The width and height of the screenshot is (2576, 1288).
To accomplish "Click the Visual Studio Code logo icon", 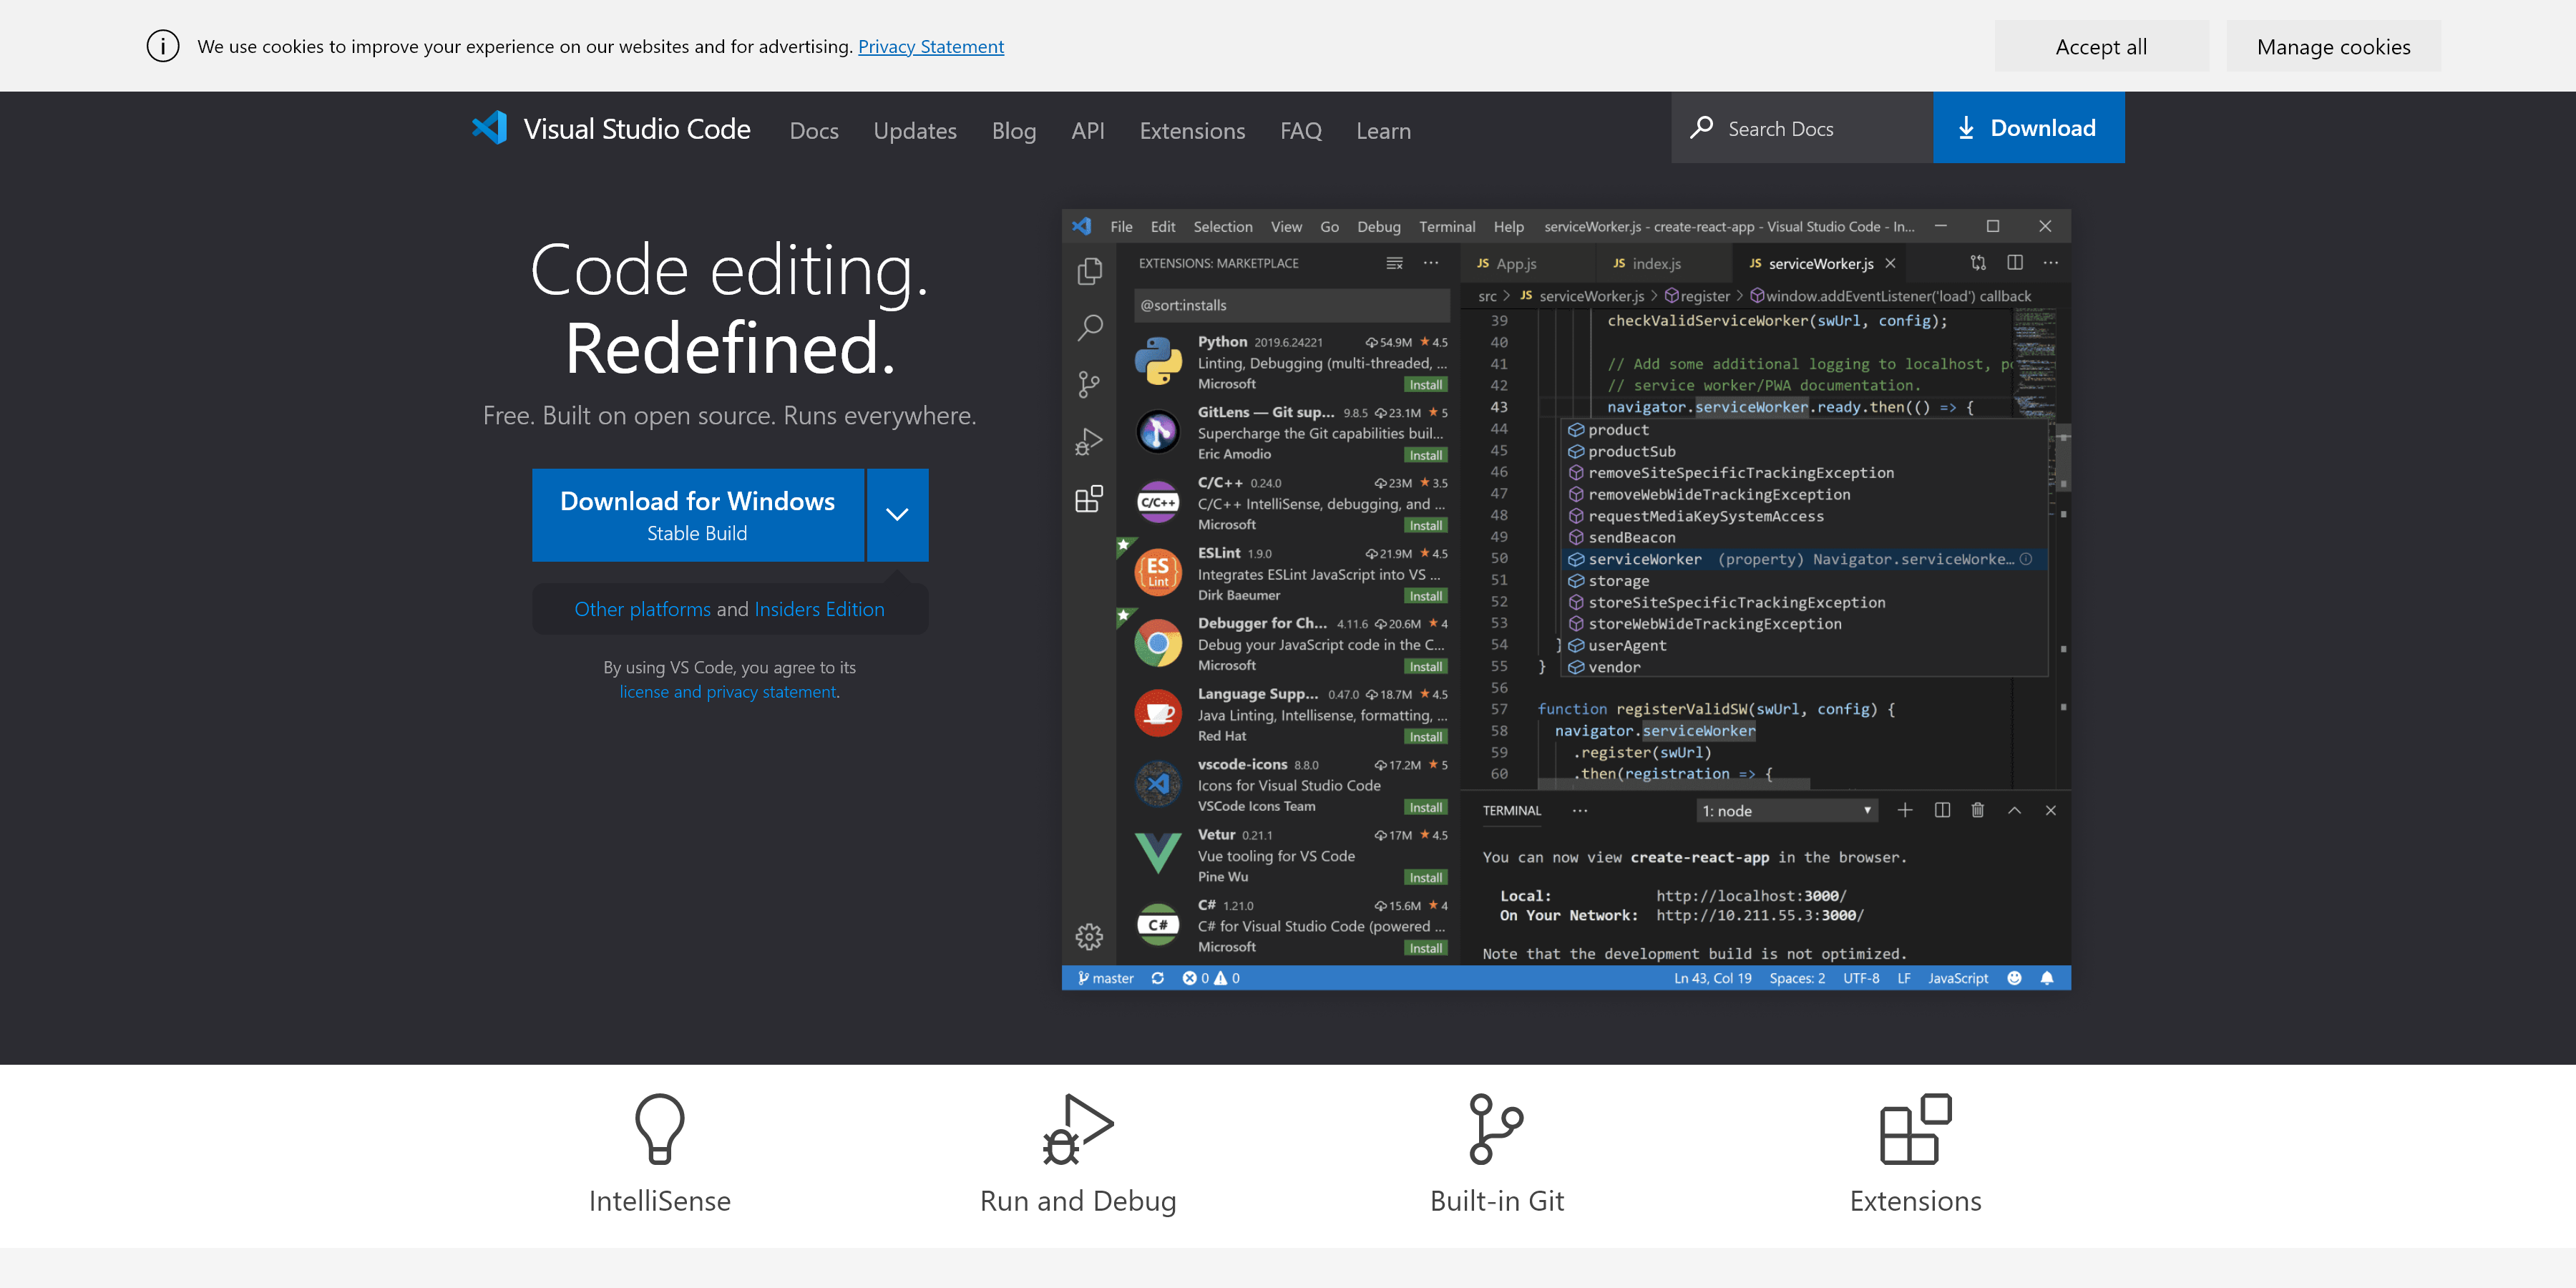I will point(489,128).
